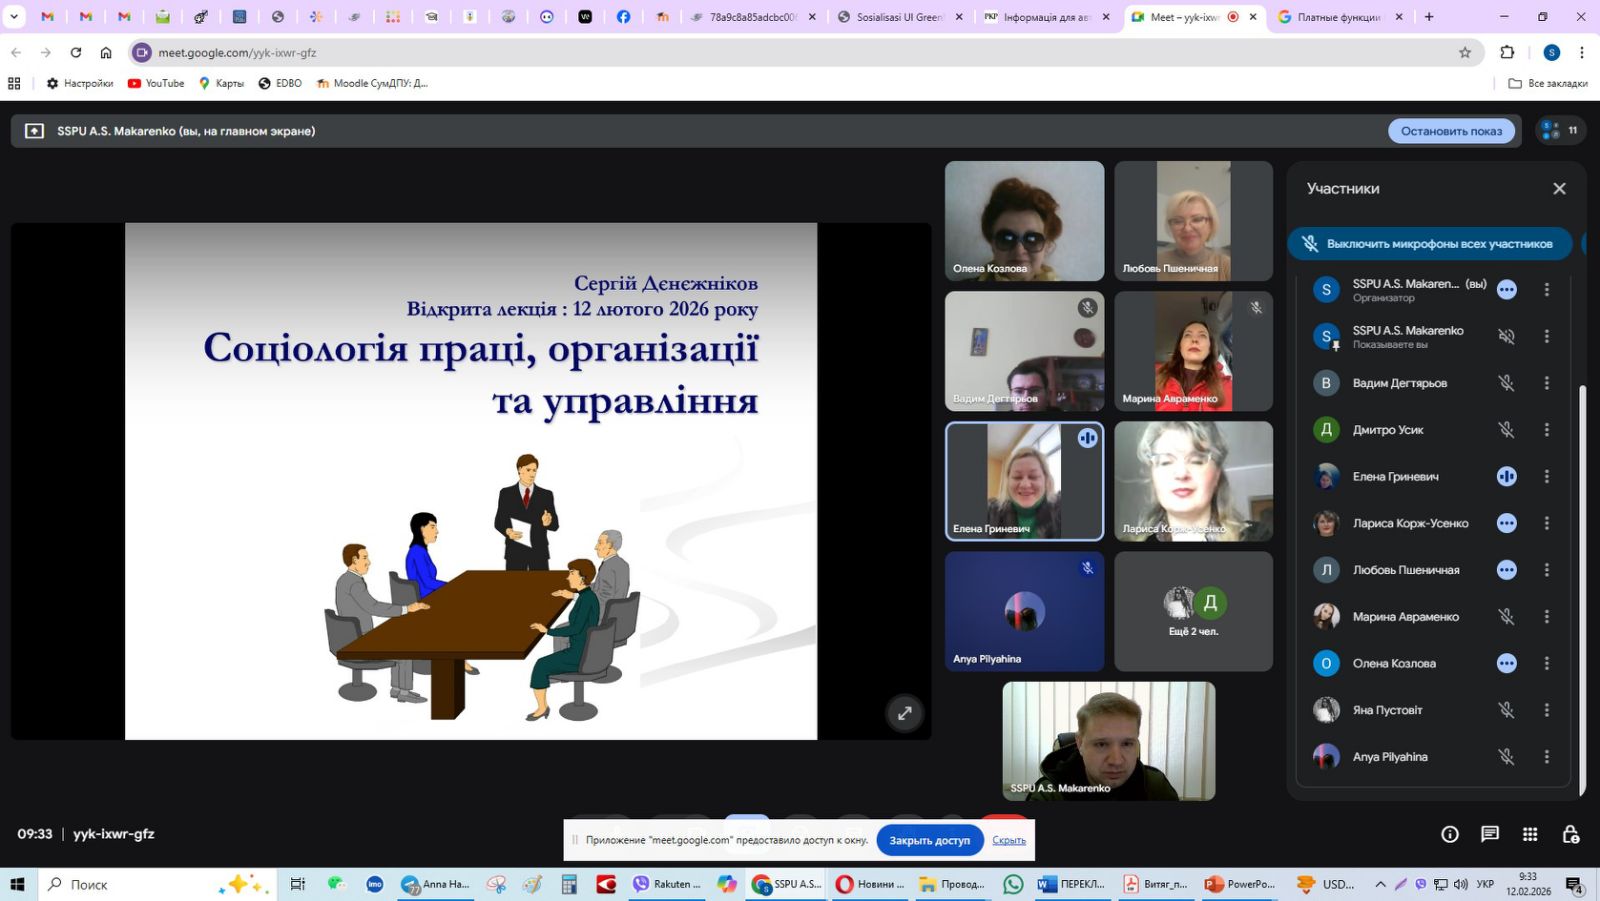Image resolution: width=1600 pixels, height=901 pixels.
Task: Open three-dot menu for Лариса Корж-Усенко
Action: pyautogui.click(x=1546, y=523)
